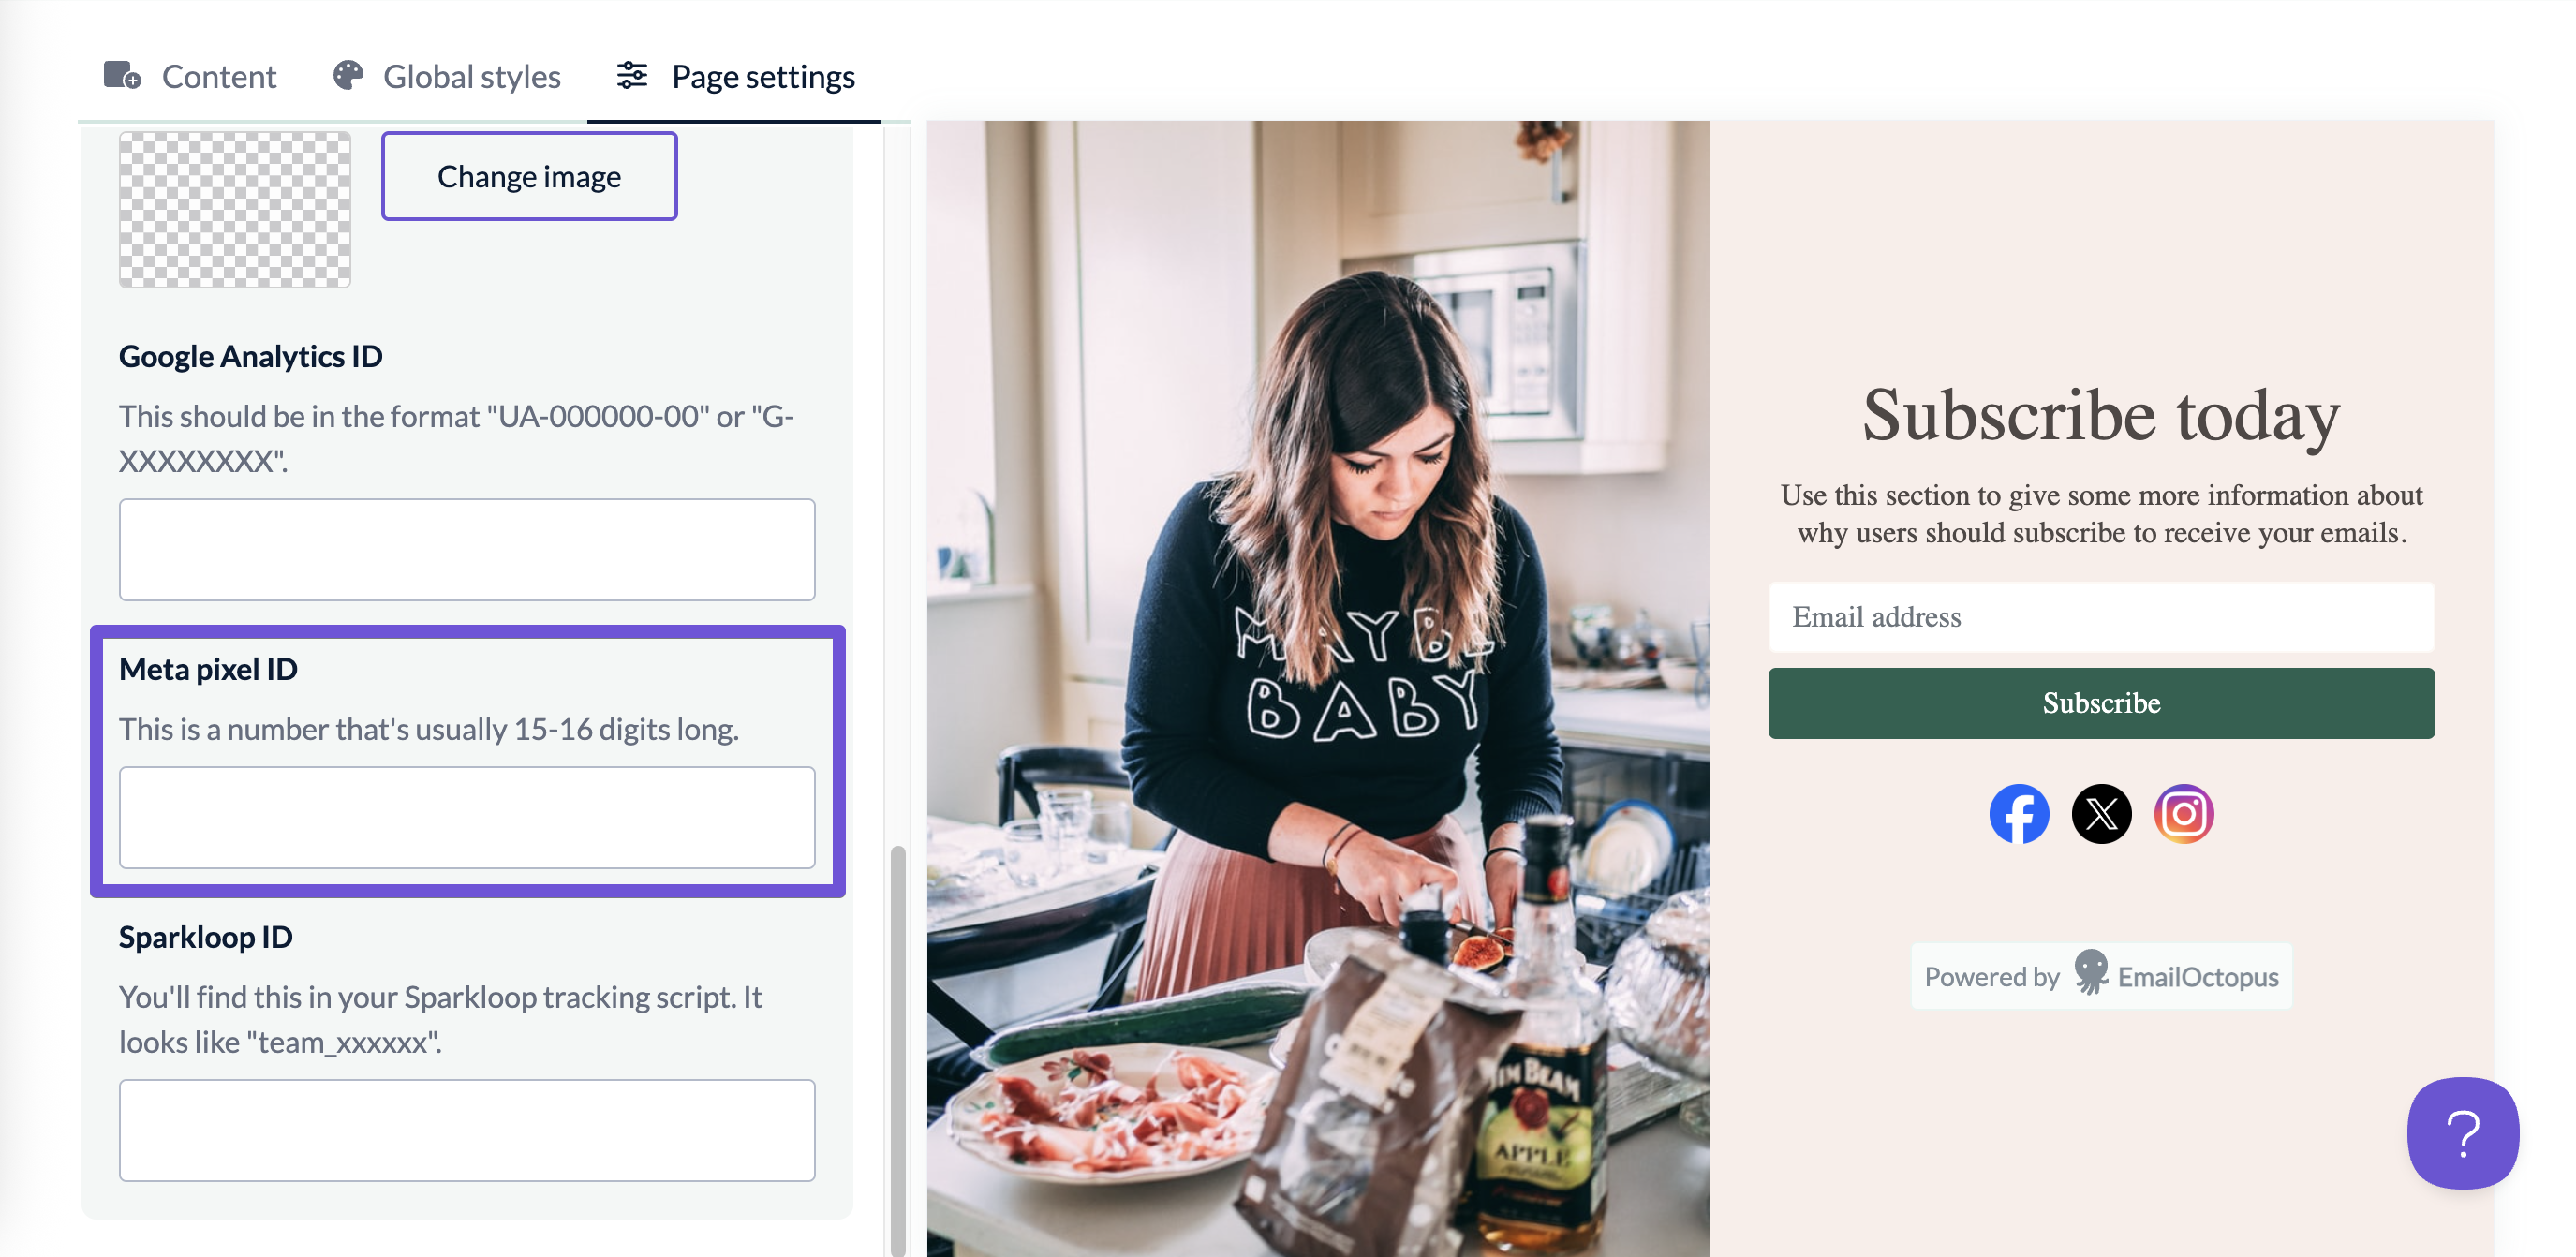Focus the Google Analytics ID field
Image resolution: width=2576 pixels, height=1257 pixels.
click(x=467, y=550)
